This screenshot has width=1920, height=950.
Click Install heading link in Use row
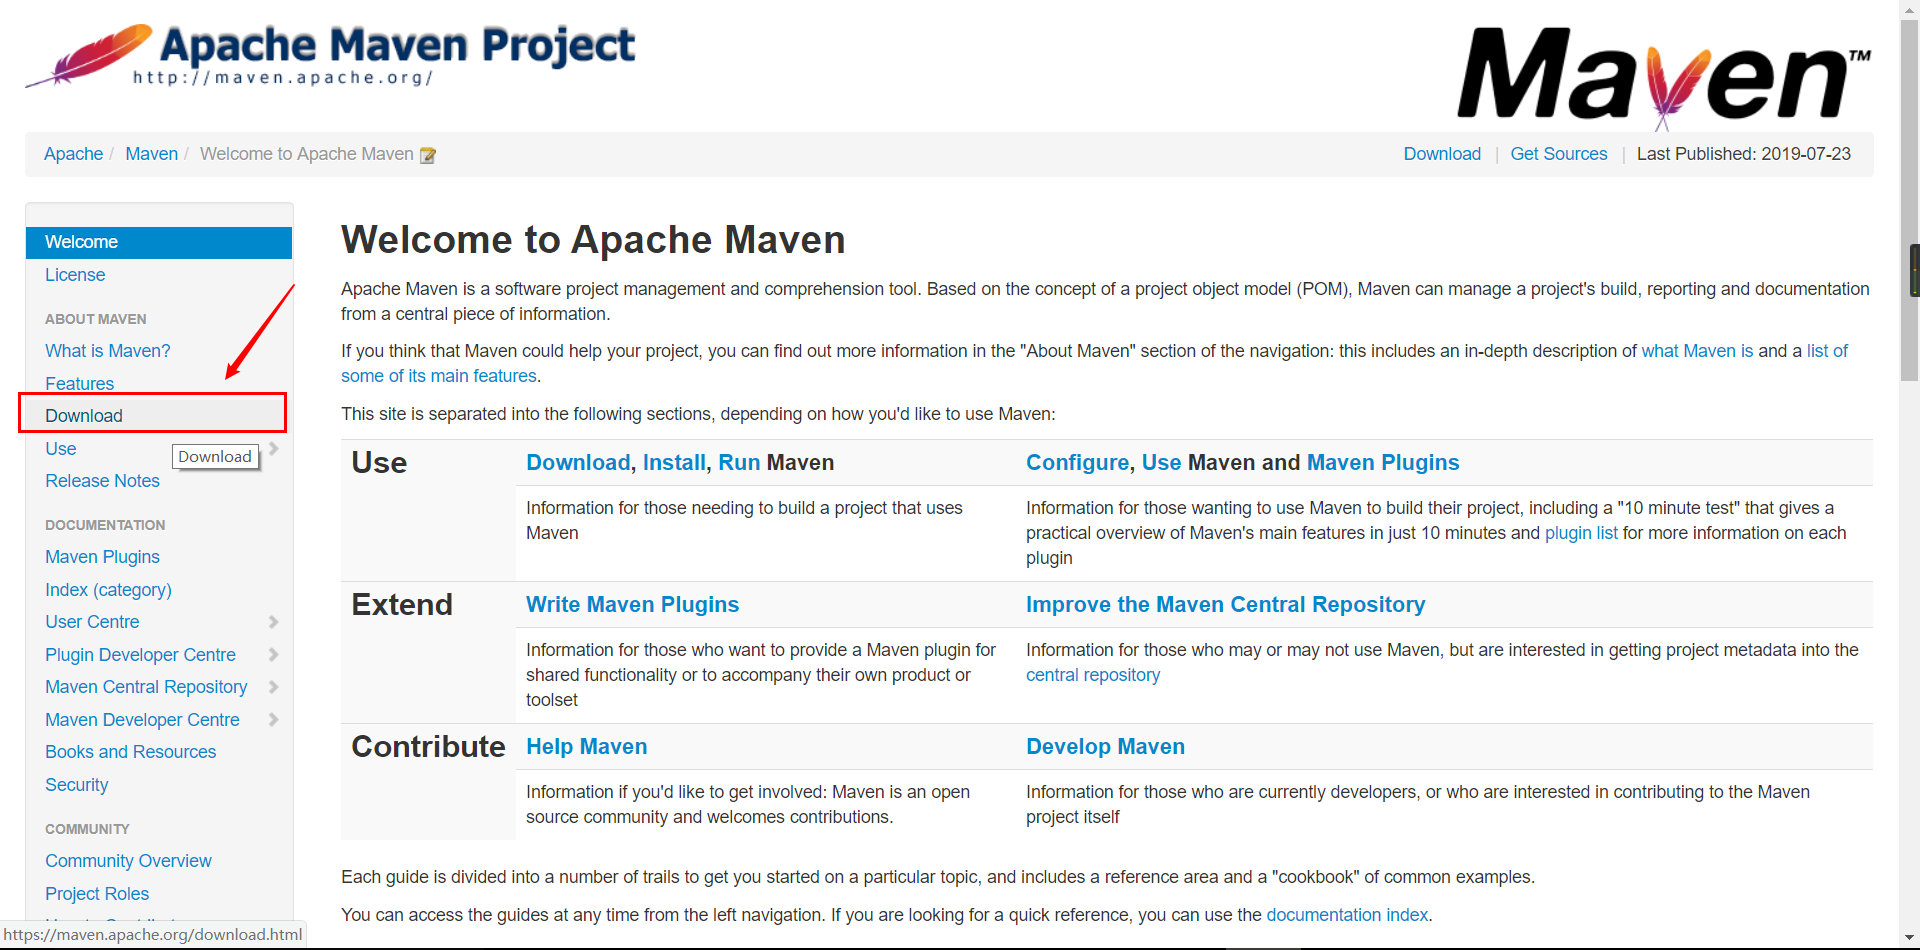674,463
